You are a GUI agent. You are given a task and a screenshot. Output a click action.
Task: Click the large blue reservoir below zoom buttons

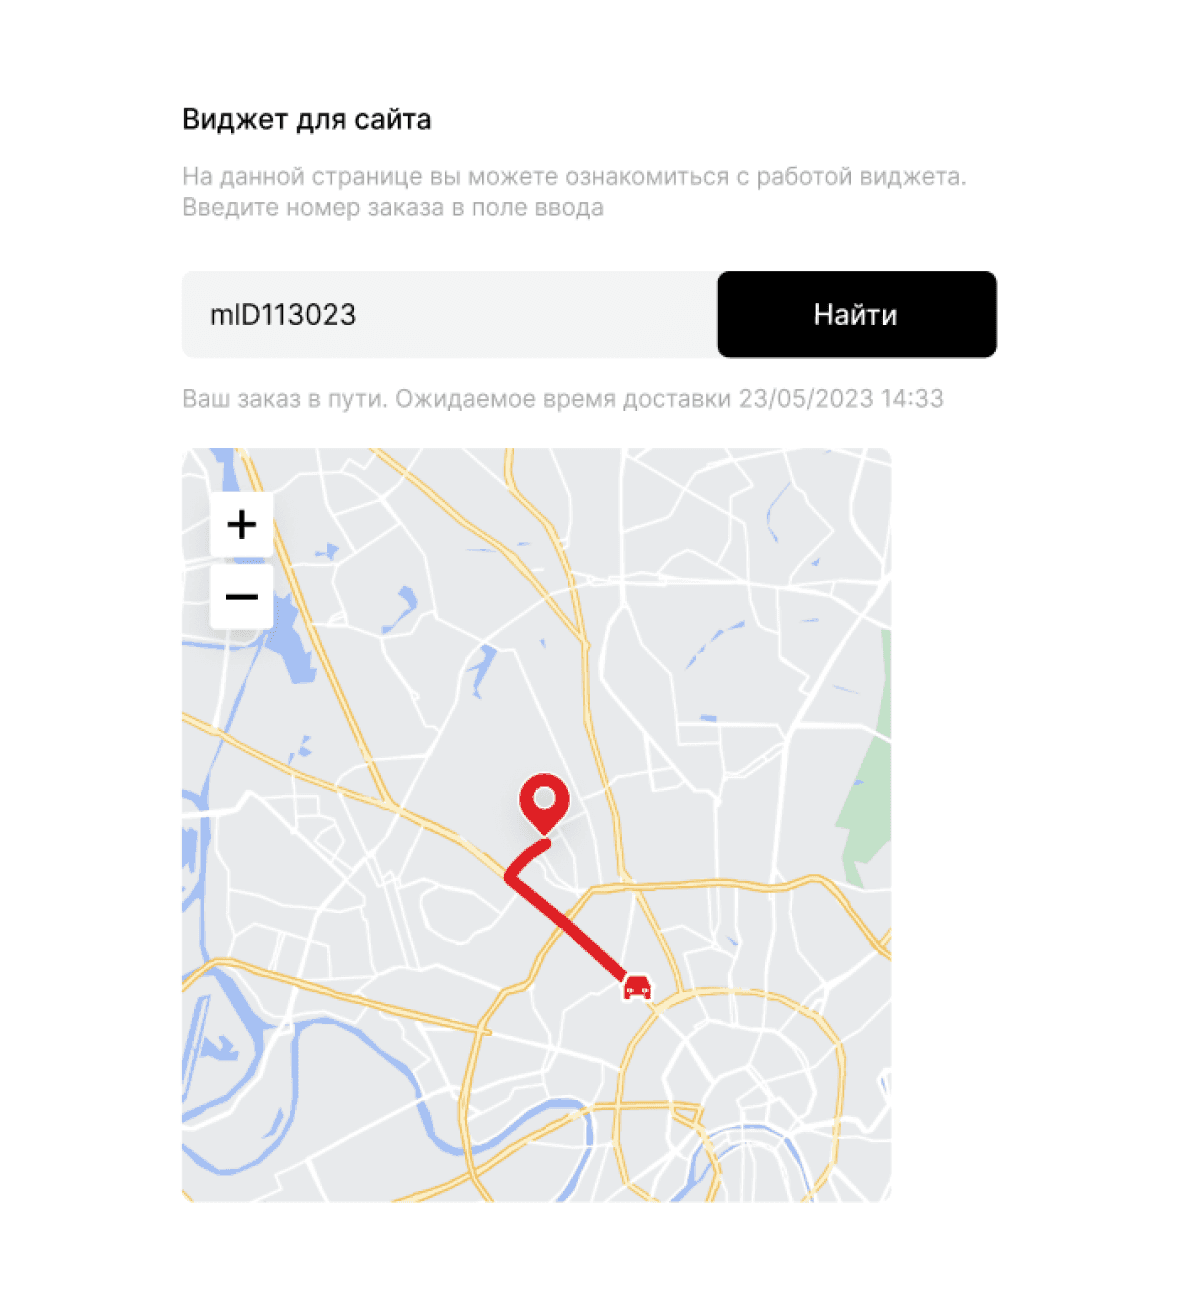pos(290,640)
